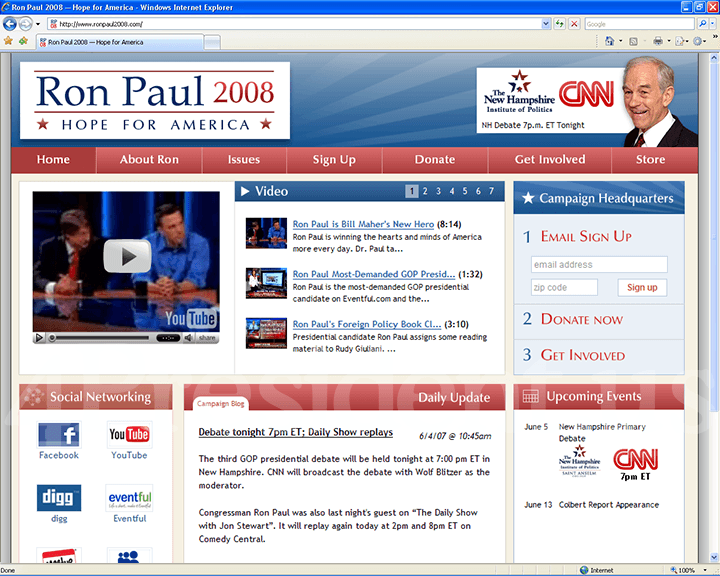Click the Sign up button
720x576 pixels.
click(642, 288)
